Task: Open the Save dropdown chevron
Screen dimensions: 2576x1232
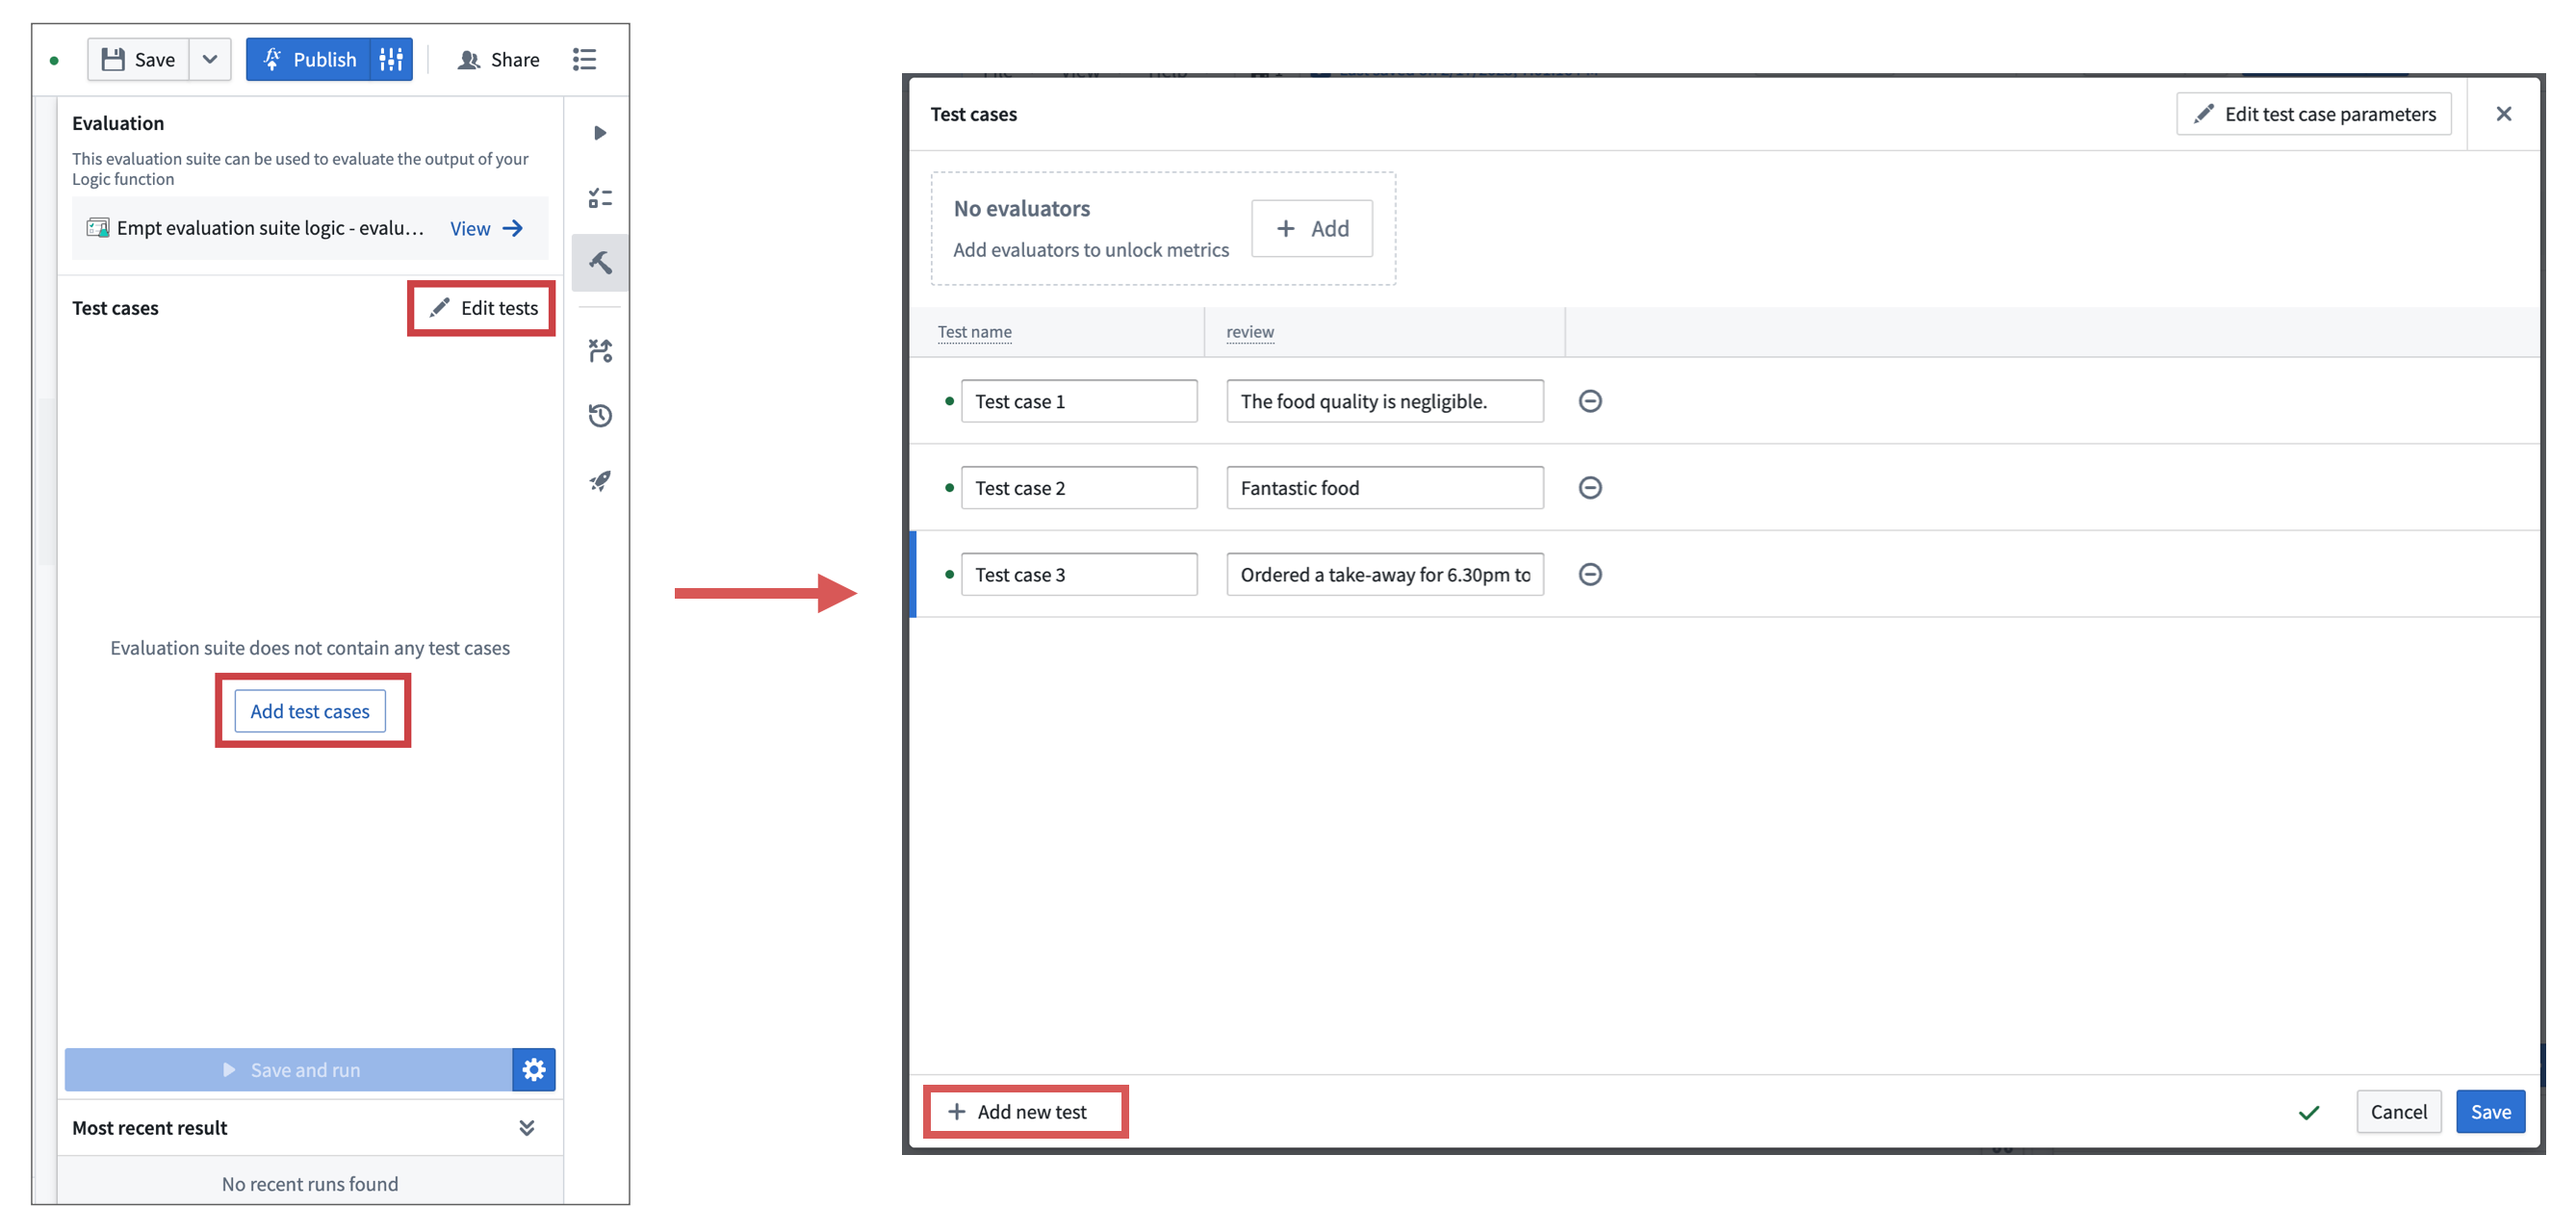Action: coord(210,59)
